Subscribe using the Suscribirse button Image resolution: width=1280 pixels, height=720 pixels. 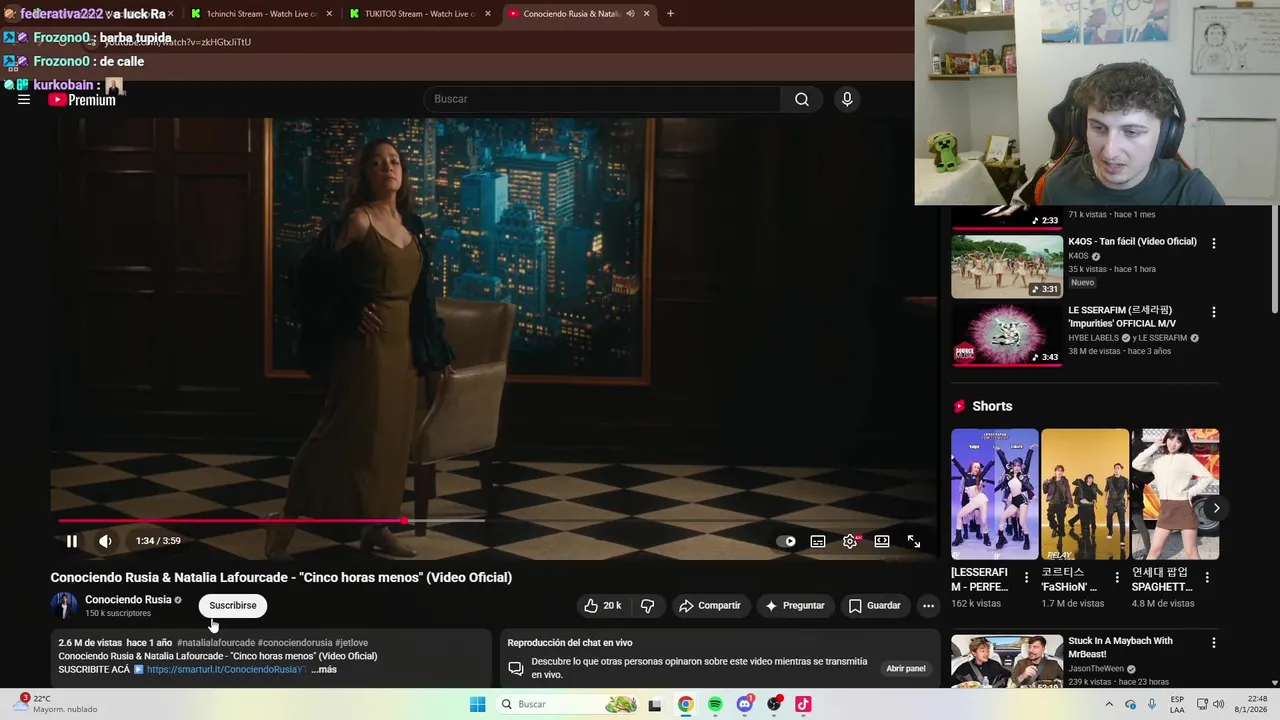pyautogui.click(x=233, y=605)
